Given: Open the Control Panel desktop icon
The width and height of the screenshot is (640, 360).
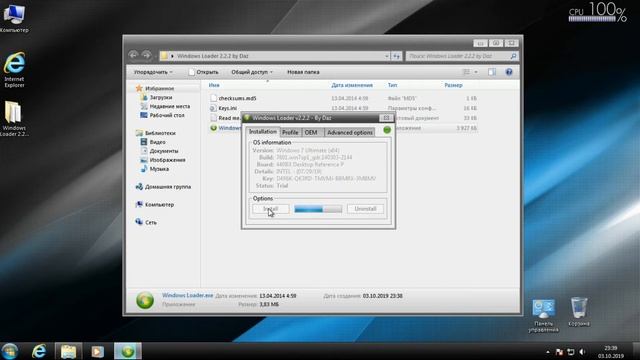Looking at the screenshot, I should (543, 315).
